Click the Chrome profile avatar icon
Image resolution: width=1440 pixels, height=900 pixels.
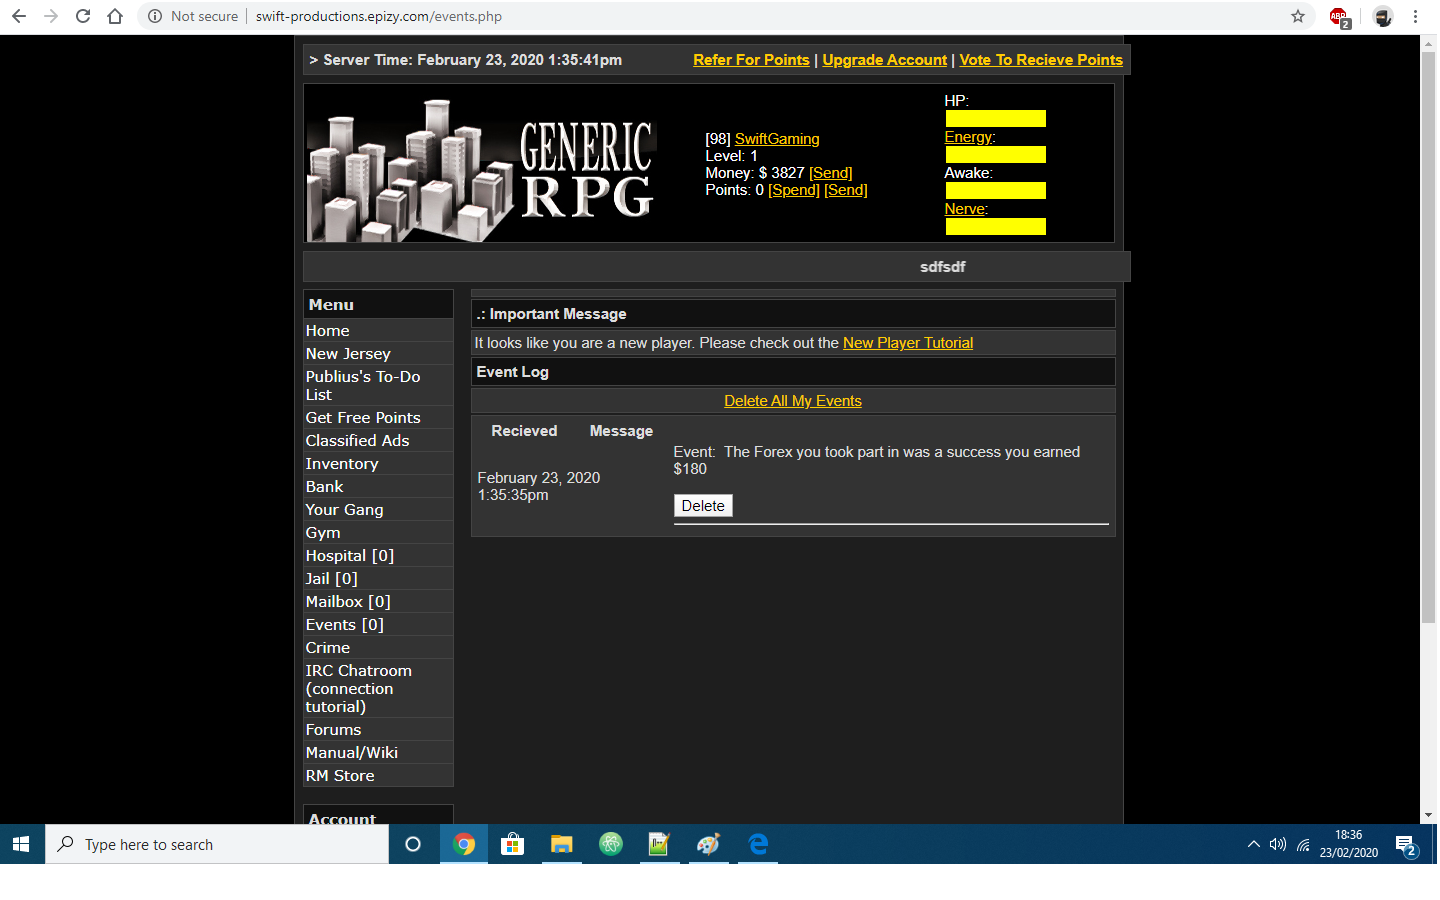point(1382,17)
